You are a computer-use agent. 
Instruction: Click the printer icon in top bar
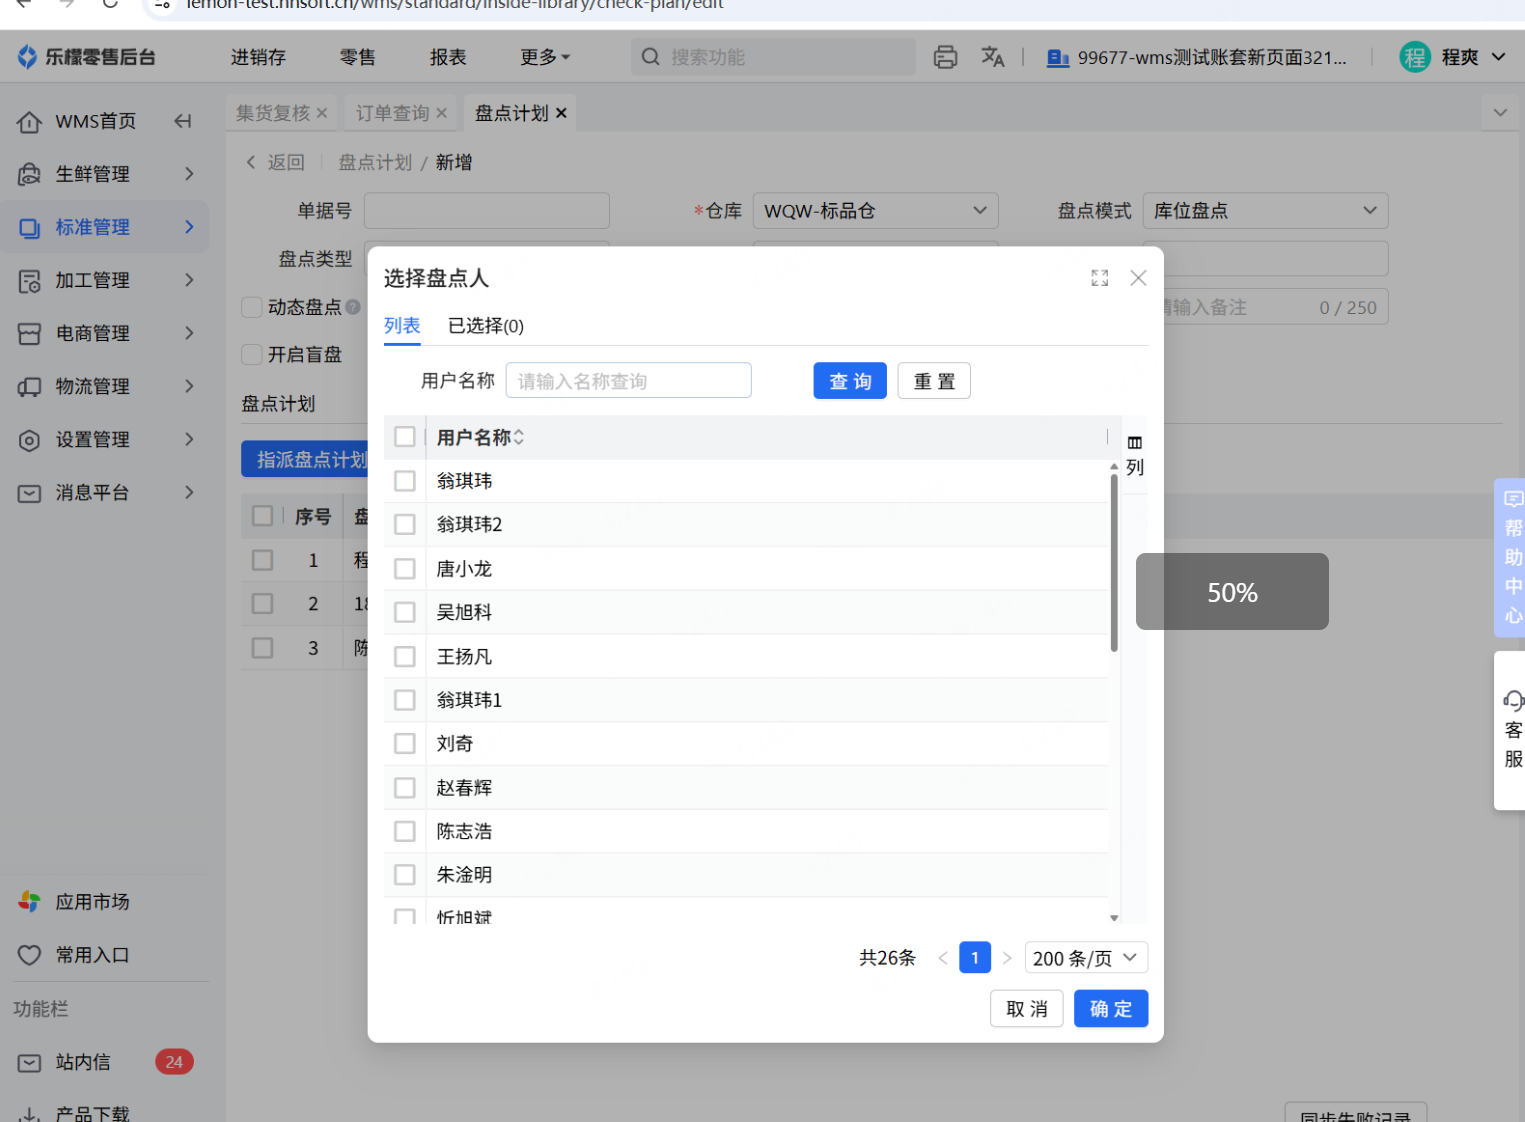tap(945, 57)
